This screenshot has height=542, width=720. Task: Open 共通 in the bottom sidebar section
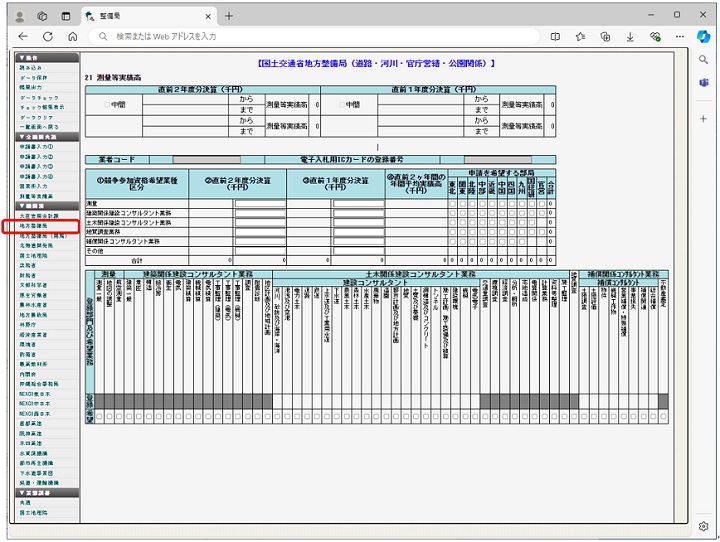[x=25, y=502]
